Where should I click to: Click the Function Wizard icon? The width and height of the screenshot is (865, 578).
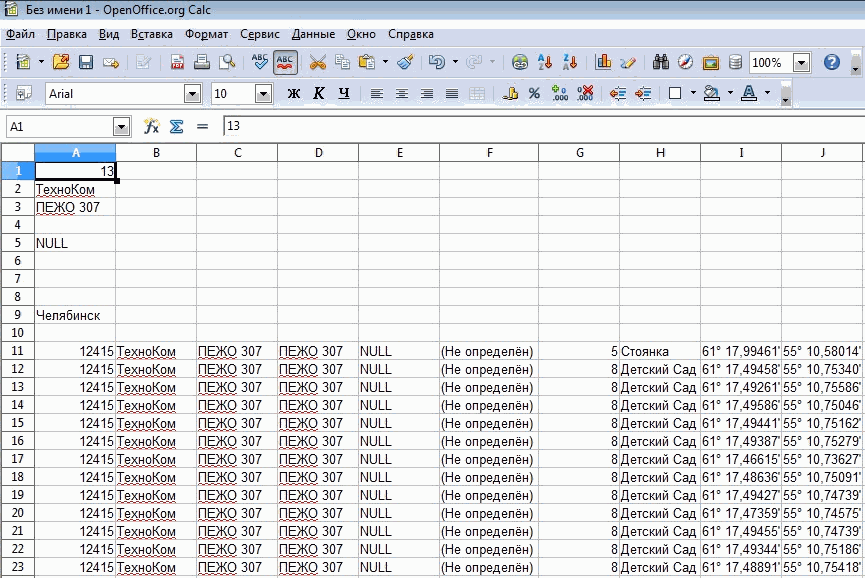tap(152, 127)
